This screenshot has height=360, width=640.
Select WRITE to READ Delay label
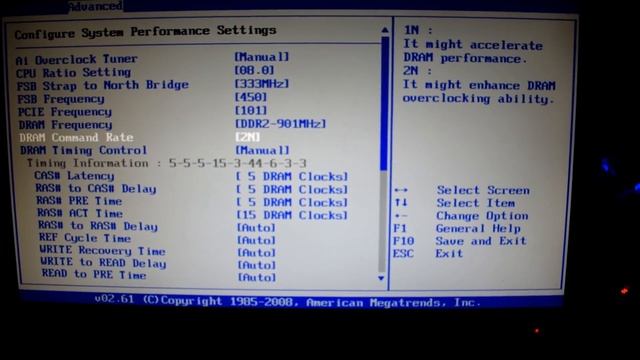point(103,262)
